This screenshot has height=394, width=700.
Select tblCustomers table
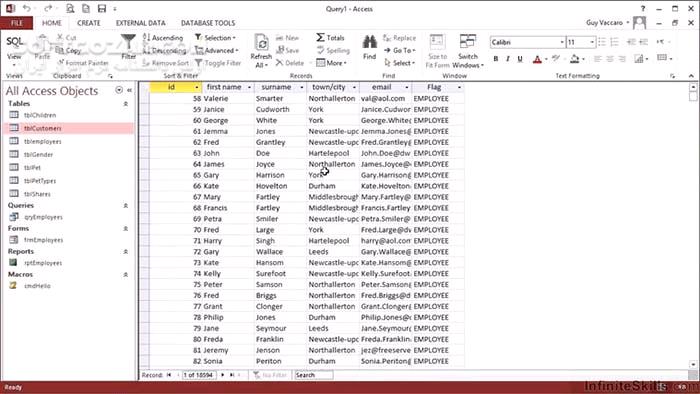tap(69, 128)
